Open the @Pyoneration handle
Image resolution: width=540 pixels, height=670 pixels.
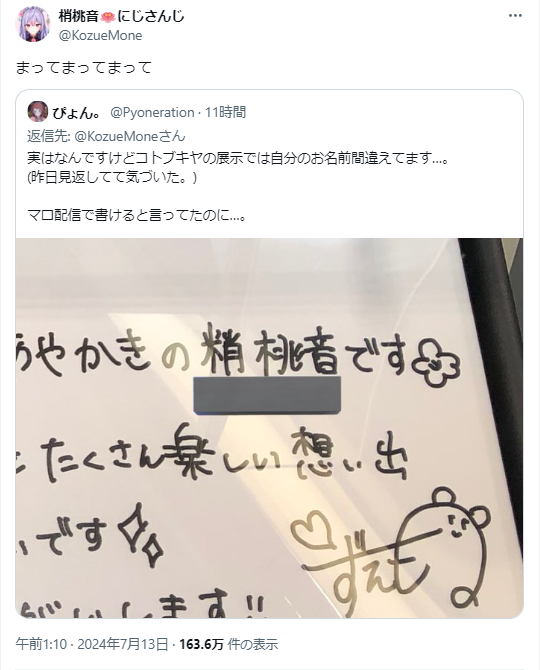point(152,112)
